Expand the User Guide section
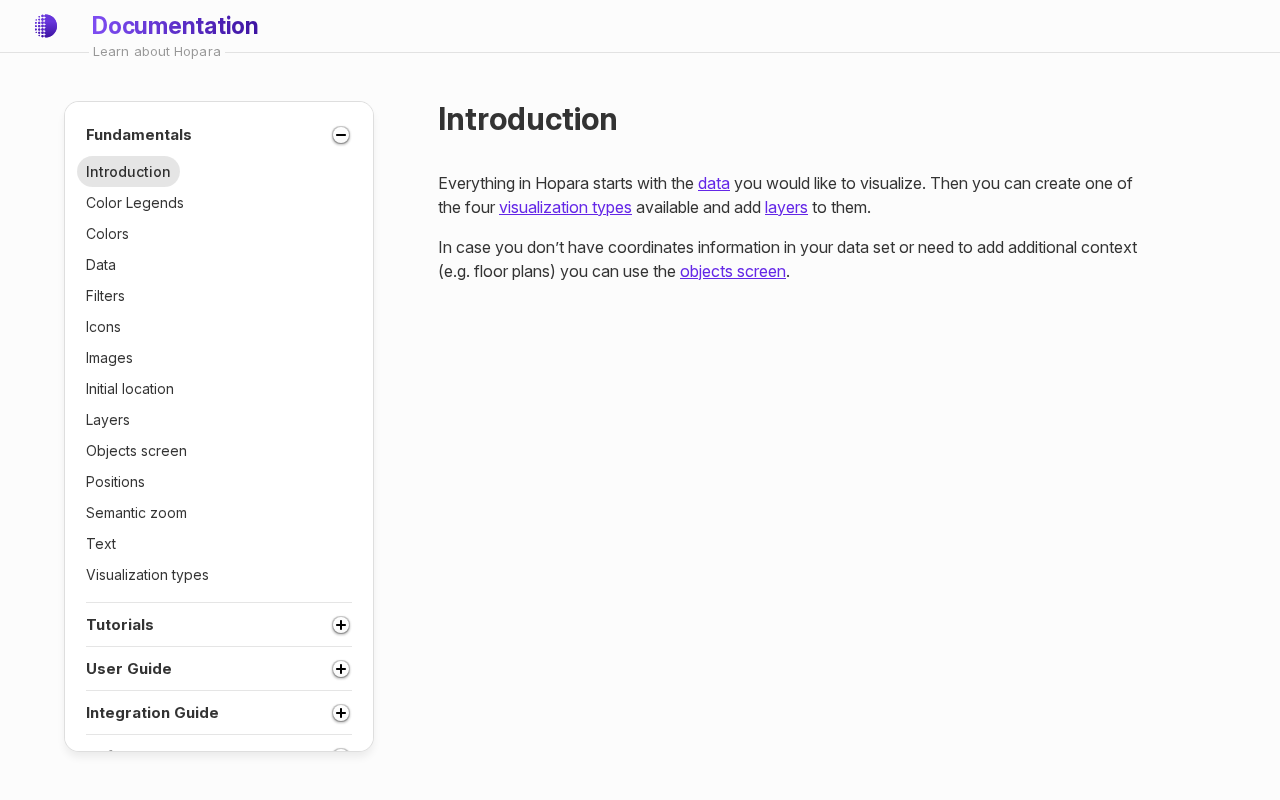The image size is (1280, 800). coord(341,669)
